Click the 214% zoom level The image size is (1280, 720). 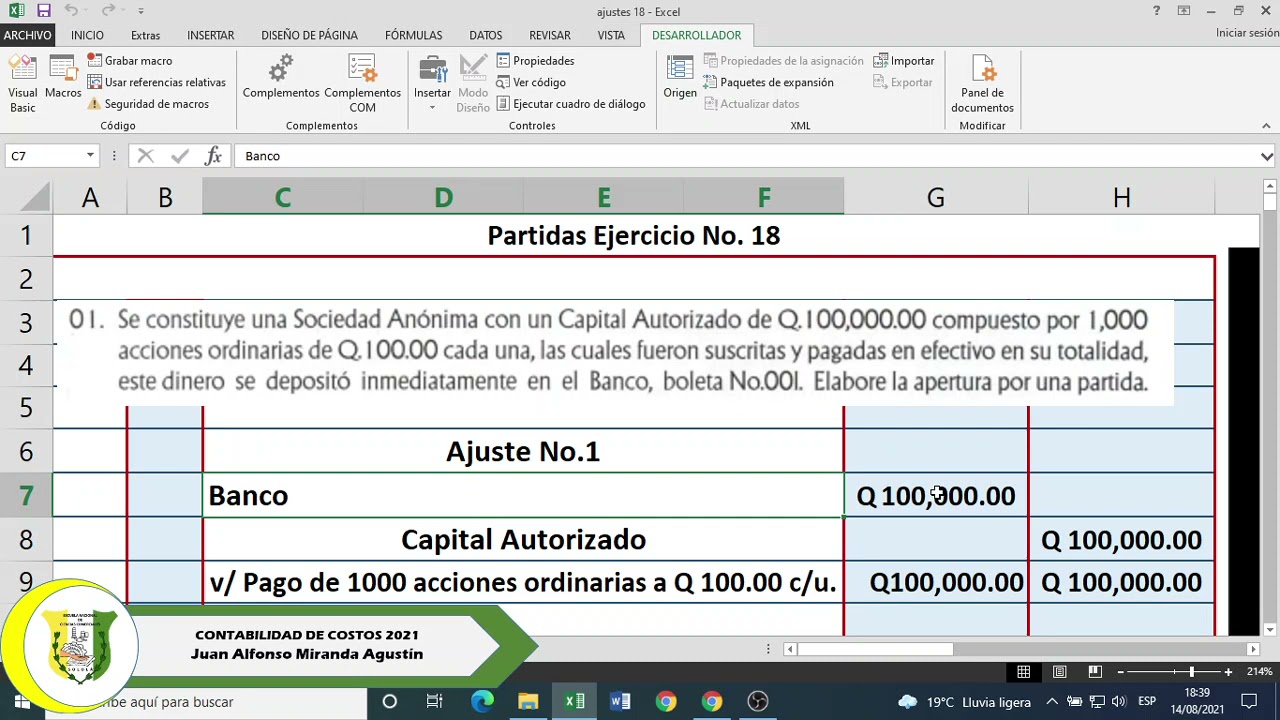click(x=1259, y=672)
